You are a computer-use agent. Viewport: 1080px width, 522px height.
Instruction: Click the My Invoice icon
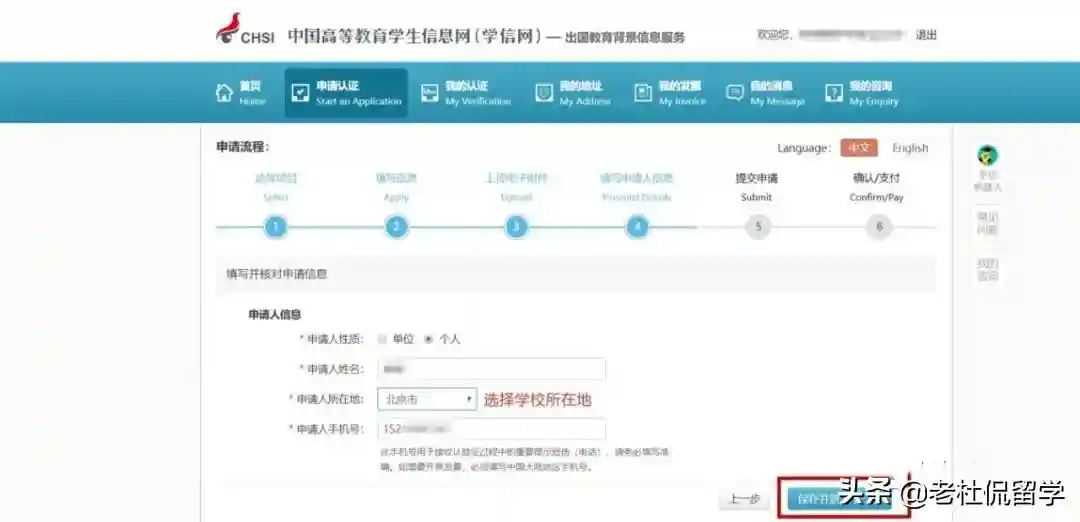coord(643,93)
